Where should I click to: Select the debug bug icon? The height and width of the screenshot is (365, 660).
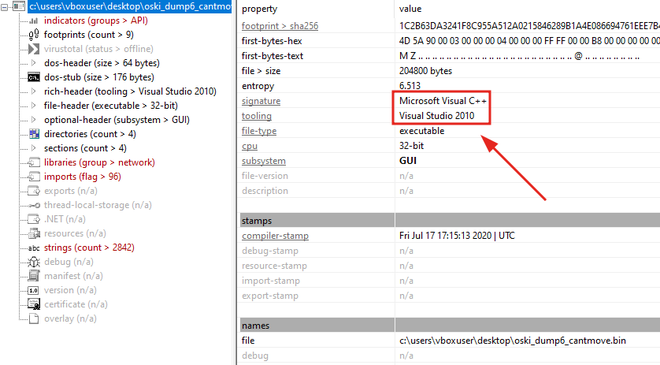click(34, 262)
